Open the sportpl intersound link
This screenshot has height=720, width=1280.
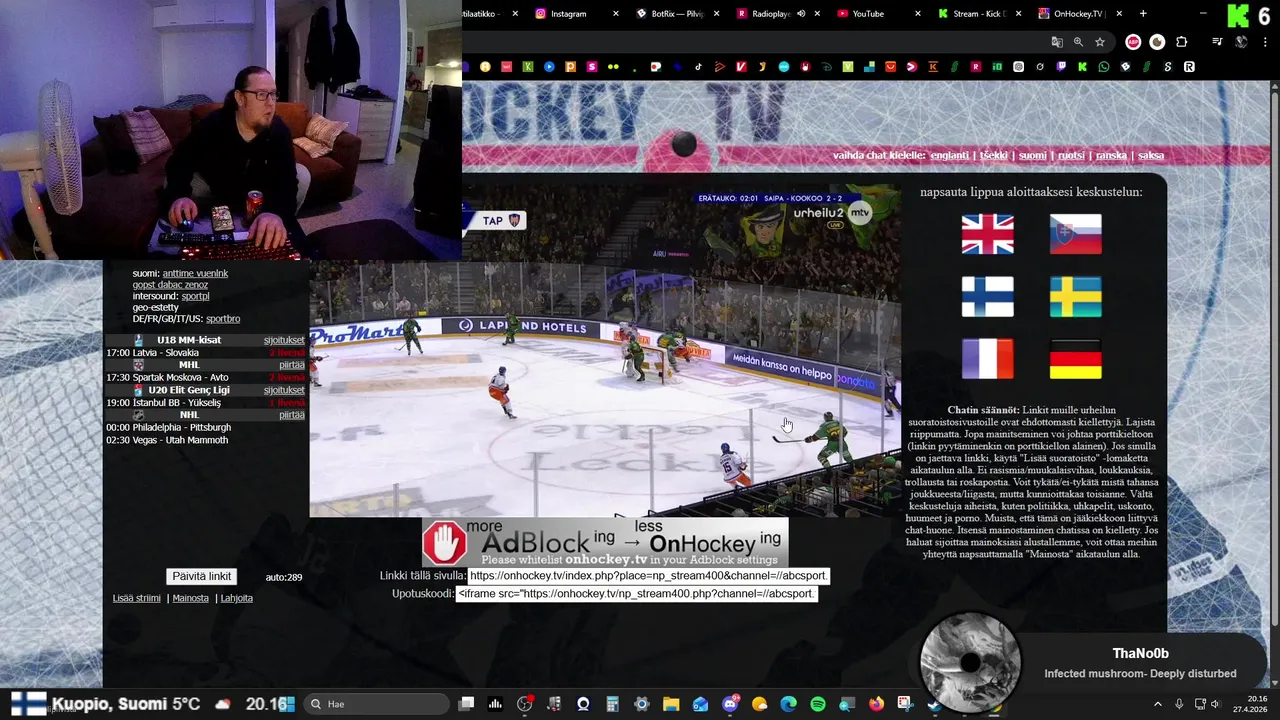[x=196, y=297]
